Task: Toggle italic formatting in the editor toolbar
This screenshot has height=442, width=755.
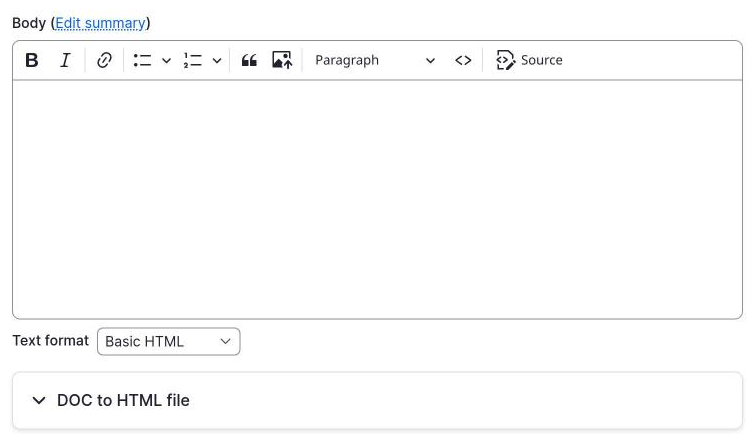Action: [x=65, y=61]
